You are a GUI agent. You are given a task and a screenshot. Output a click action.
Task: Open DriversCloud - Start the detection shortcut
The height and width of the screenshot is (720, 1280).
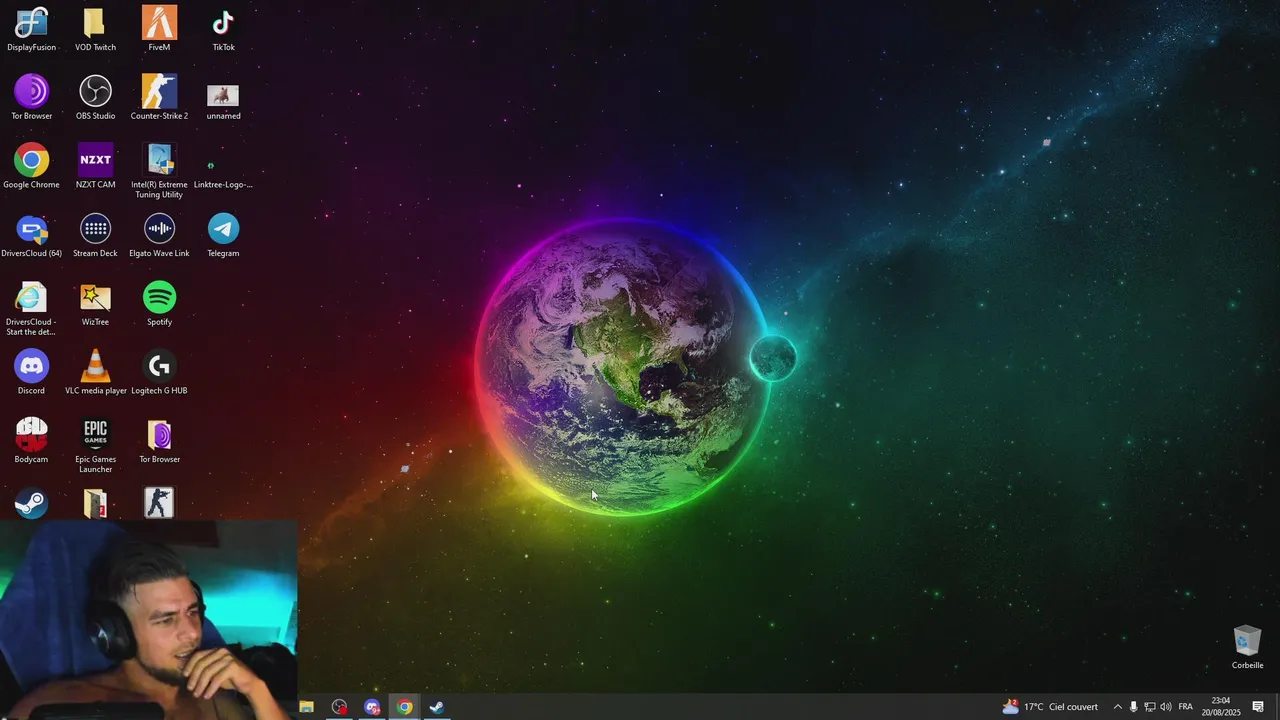(x=31, y=310)
